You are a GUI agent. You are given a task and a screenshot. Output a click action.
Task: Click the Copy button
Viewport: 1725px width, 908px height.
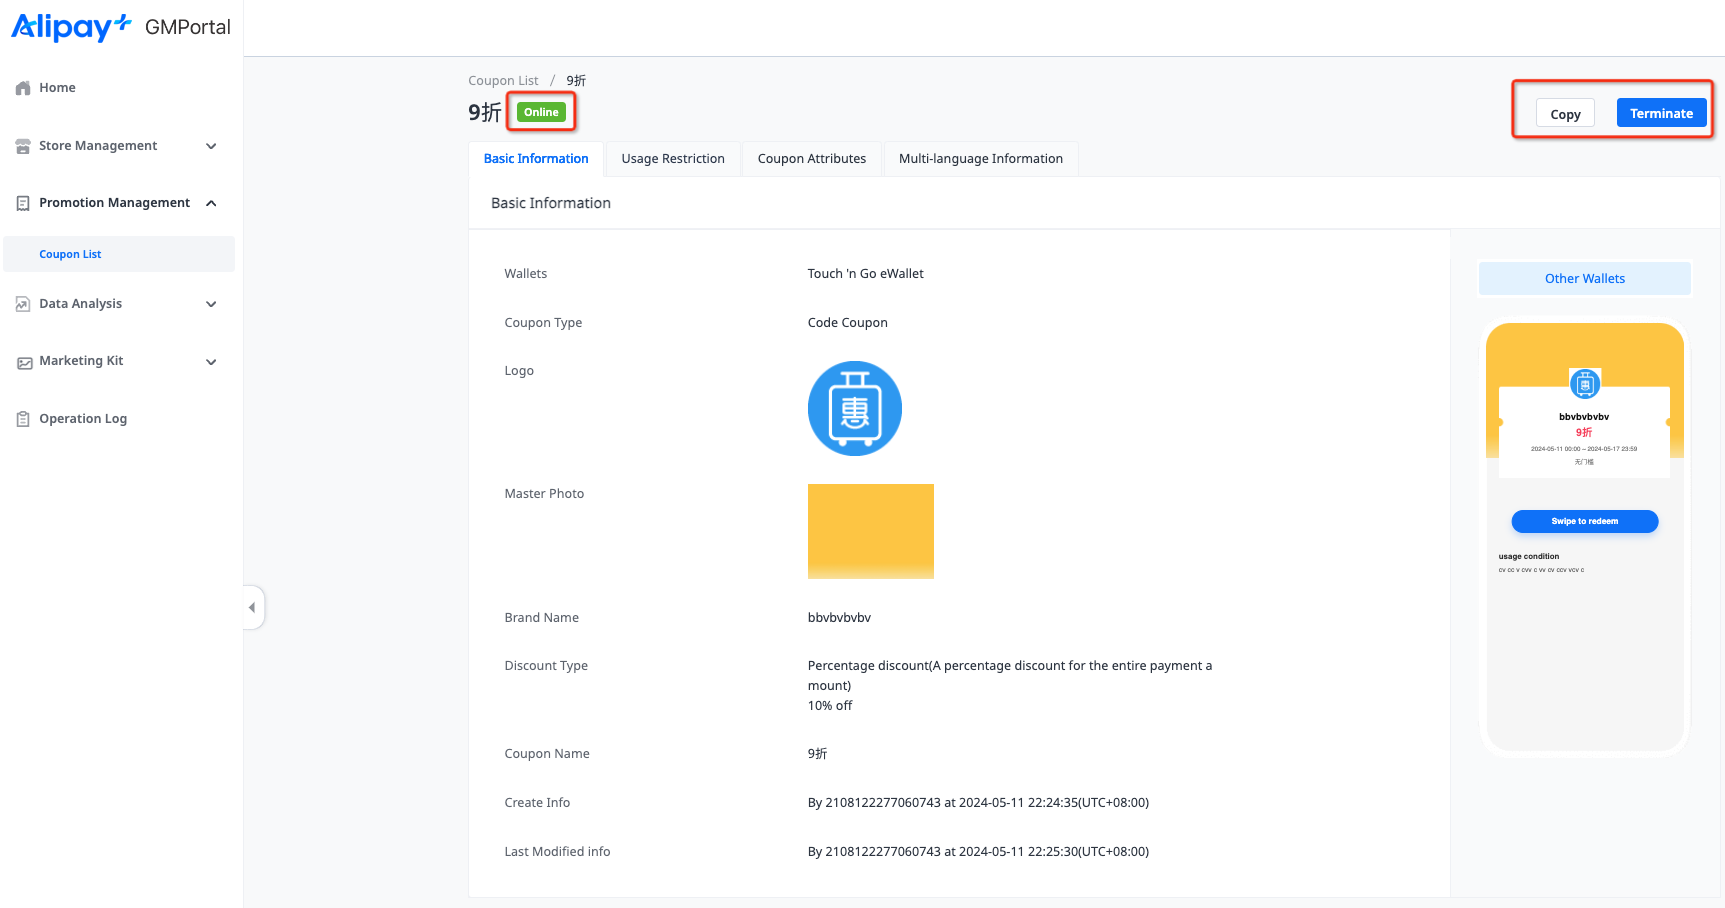coord(1565,114)
